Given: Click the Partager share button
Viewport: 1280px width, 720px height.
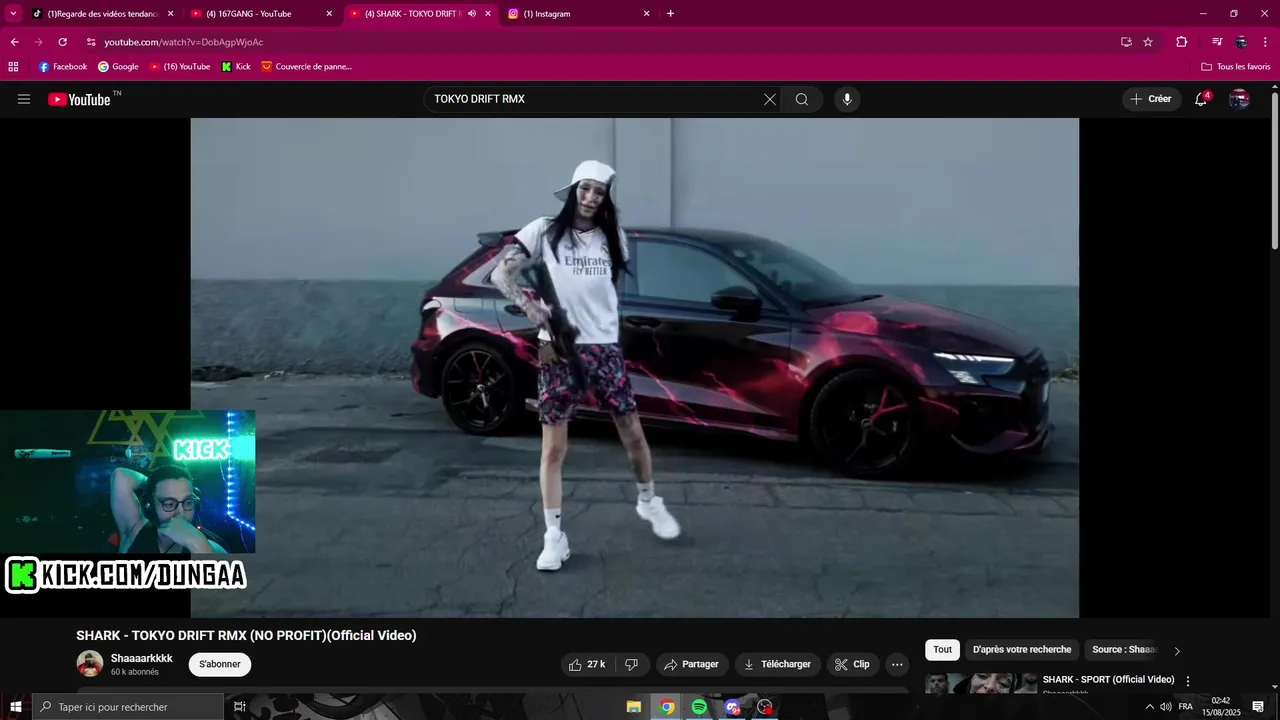Looking at the screenshot, I should pos(692,664).
